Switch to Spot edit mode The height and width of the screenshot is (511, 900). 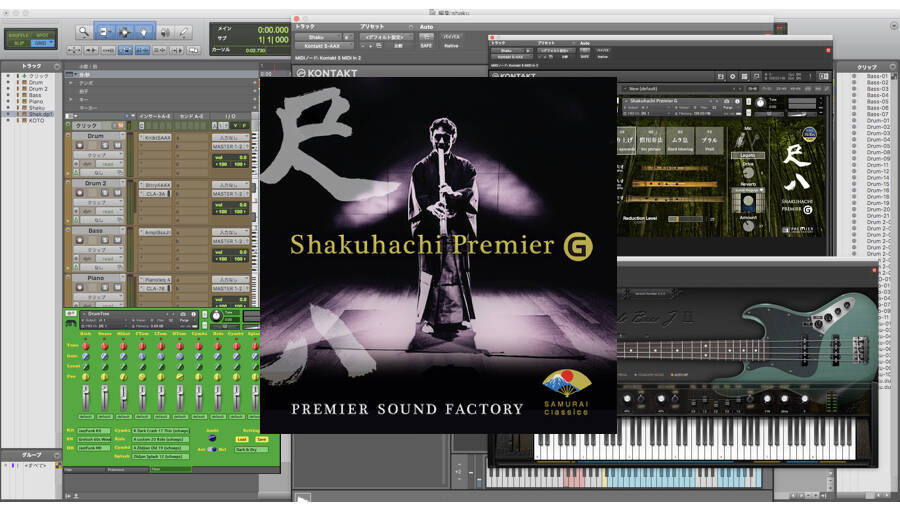42,35
